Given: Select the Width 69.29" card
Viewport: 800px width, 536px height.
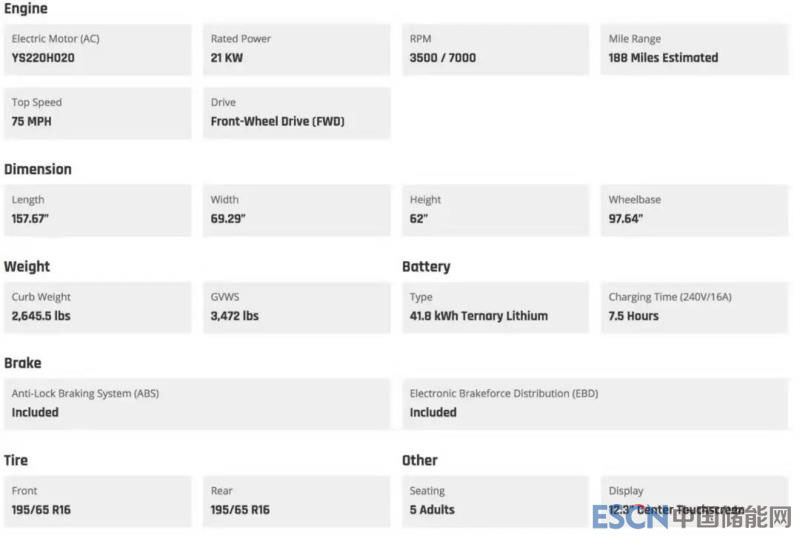Looking at the screenshot, I should coord(296,210).
